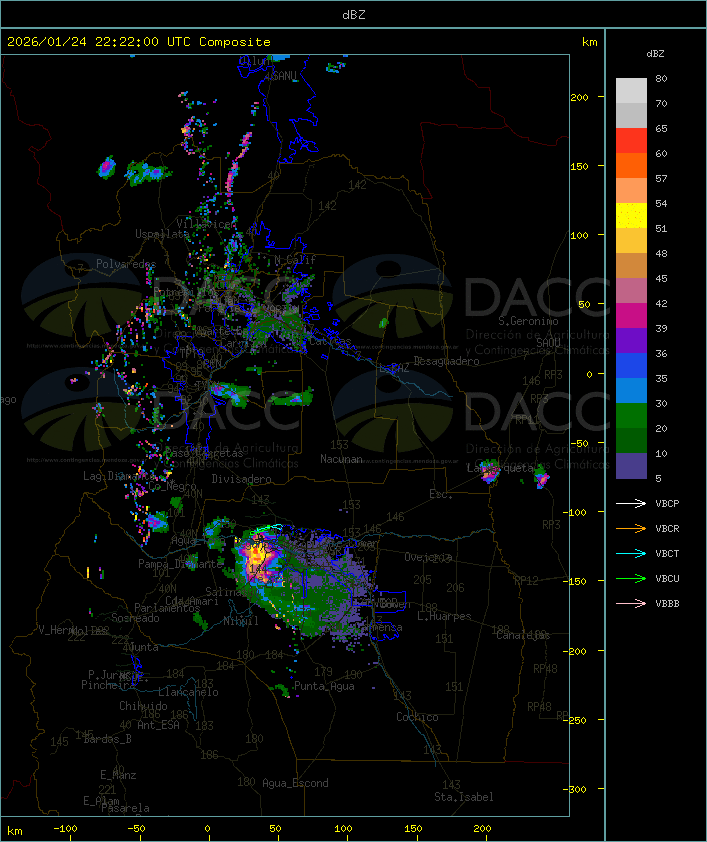The height and width of the screenshot is (842, 707).
Task: Click the red 60–65 dBZ legend swatch
Action: click(x=631, y=141)
